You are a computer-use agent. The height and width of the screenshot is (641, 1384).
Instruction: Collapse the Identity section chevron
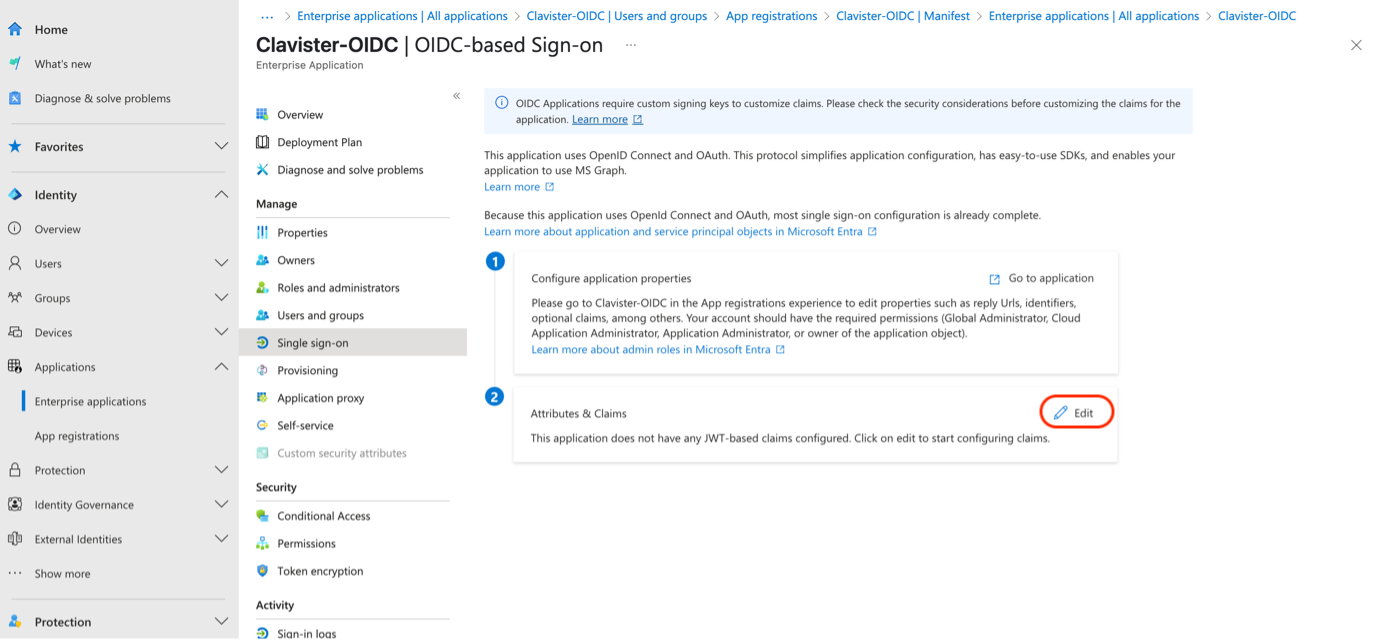221,195
